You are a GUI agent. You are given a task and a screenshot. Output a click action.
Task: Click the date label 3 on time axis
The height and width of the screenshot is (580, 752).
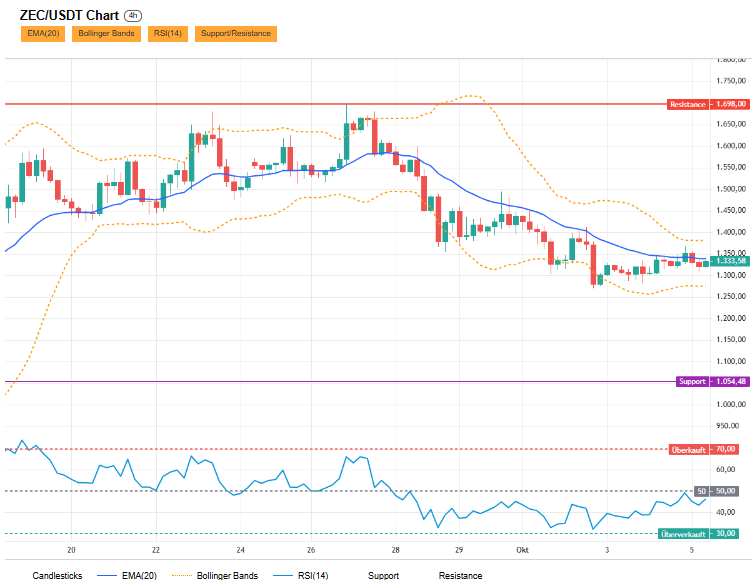pos(607,550)
